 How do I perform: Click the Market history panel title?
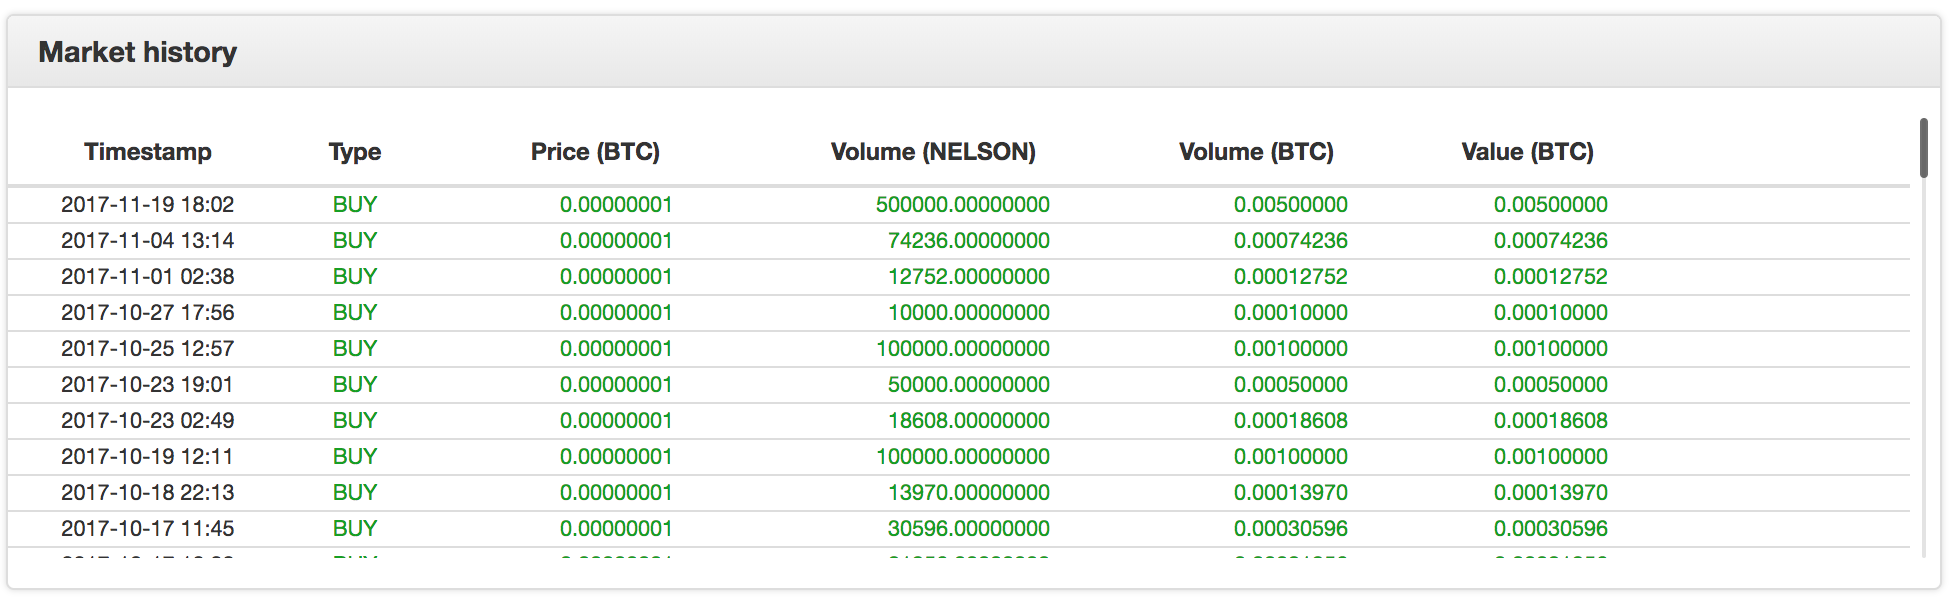pyautogui.click(x=138, y=52)
